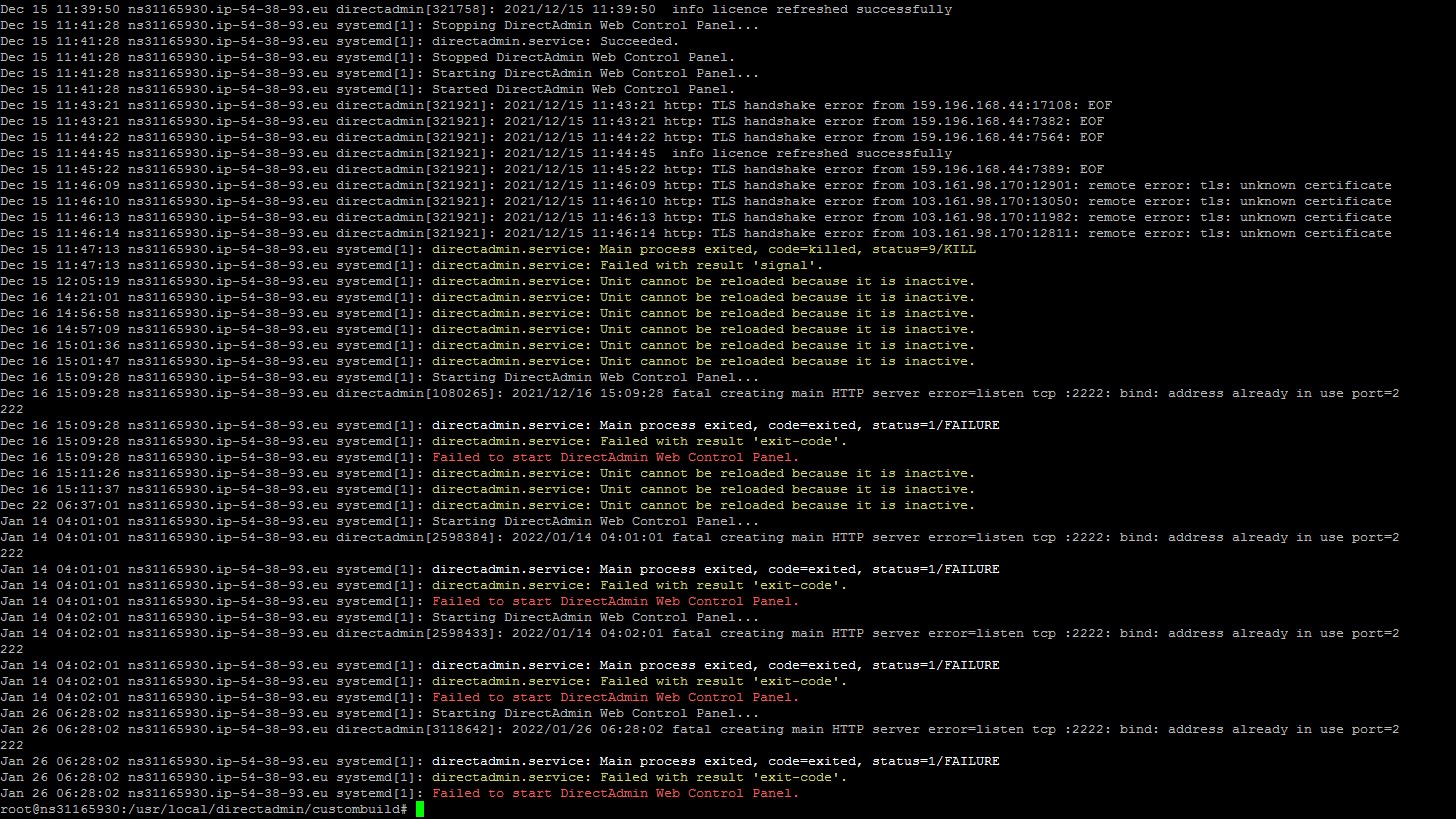Click the Jan 14 04:02:01 "Failed with result 'exit-code'" line
Viewport: 1456px width, 819px height.
pyautogui.click(x=424, y=681)
